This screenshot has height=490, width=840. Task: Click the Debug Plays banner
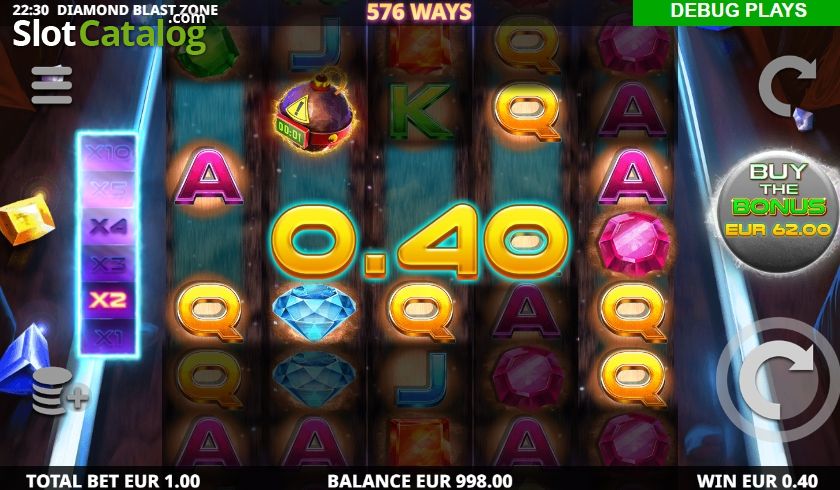click(737, 12)
